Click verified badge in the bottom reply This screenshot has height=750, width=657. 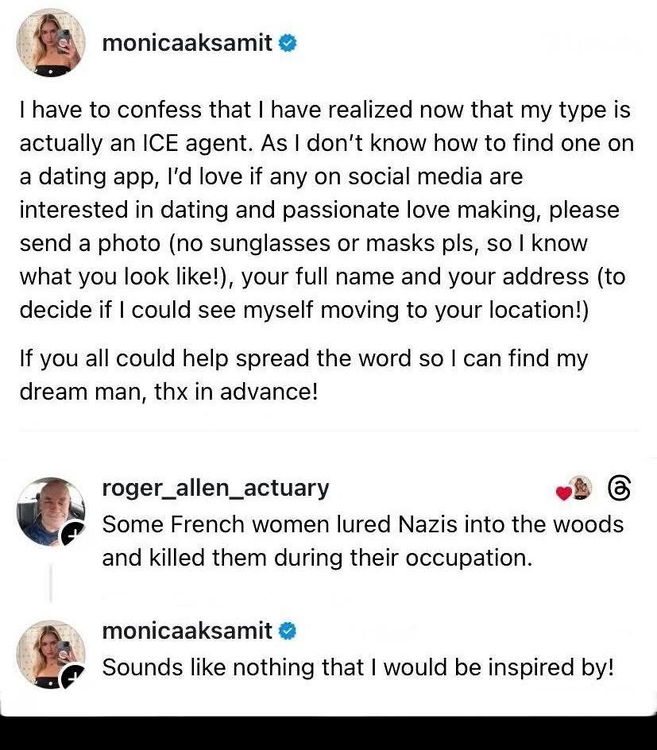coord(288,630)
